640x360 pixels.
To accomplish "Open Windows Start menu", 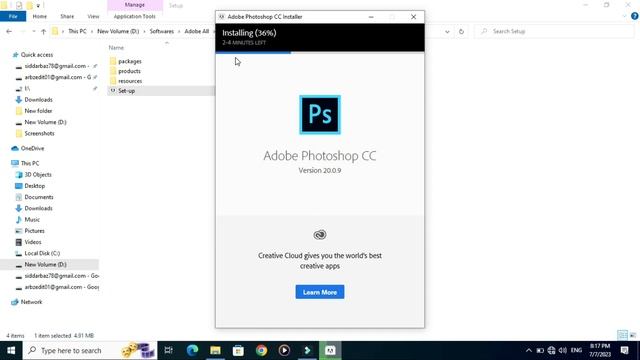I will pos(11,351).
